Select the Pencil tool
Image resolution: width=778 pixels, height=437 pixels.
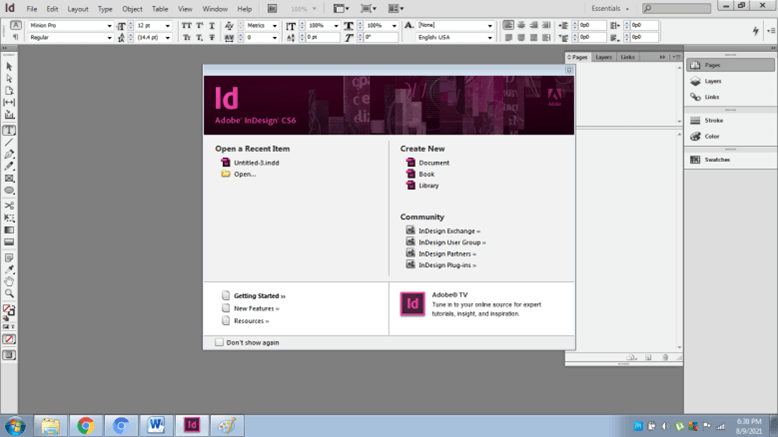point(9,166)
